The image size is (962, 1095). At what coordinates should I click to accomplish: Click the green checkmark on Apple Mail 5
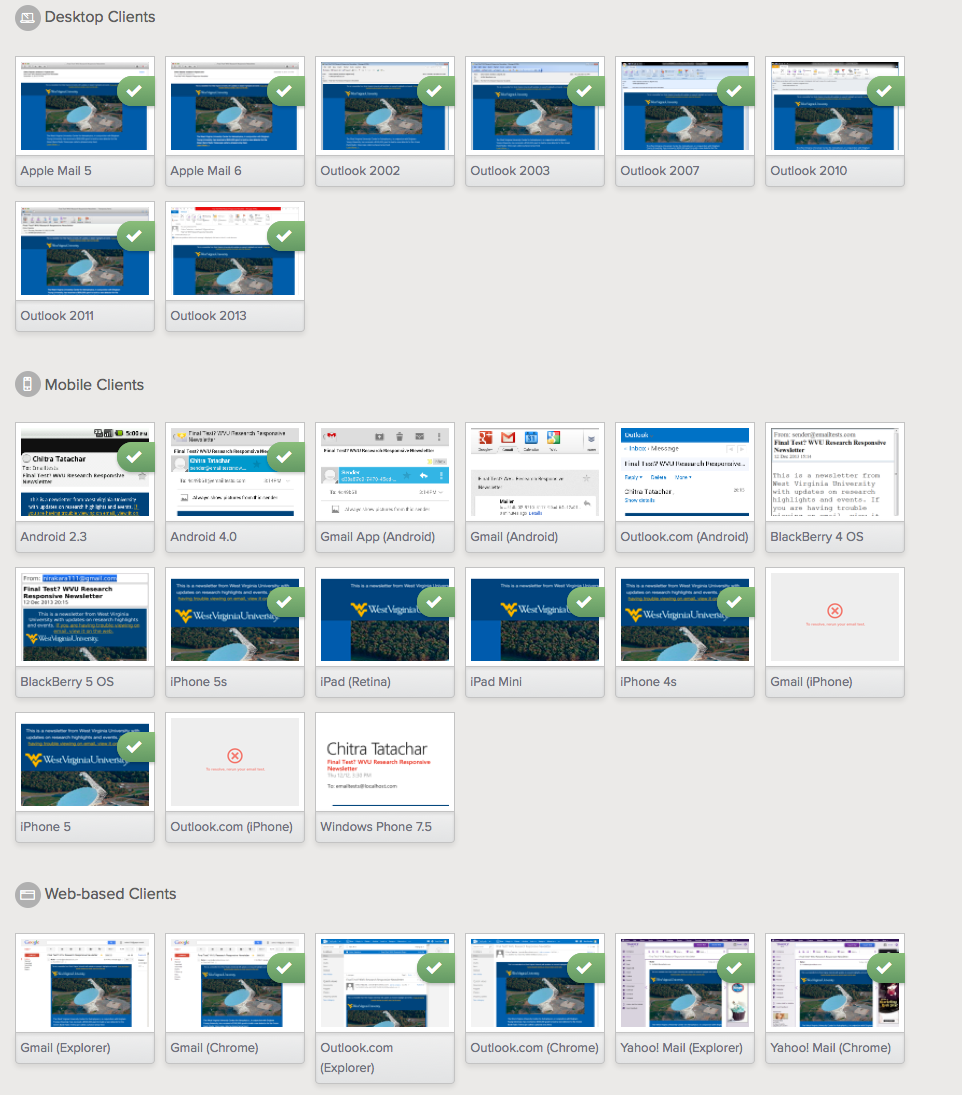pos(135,91)
